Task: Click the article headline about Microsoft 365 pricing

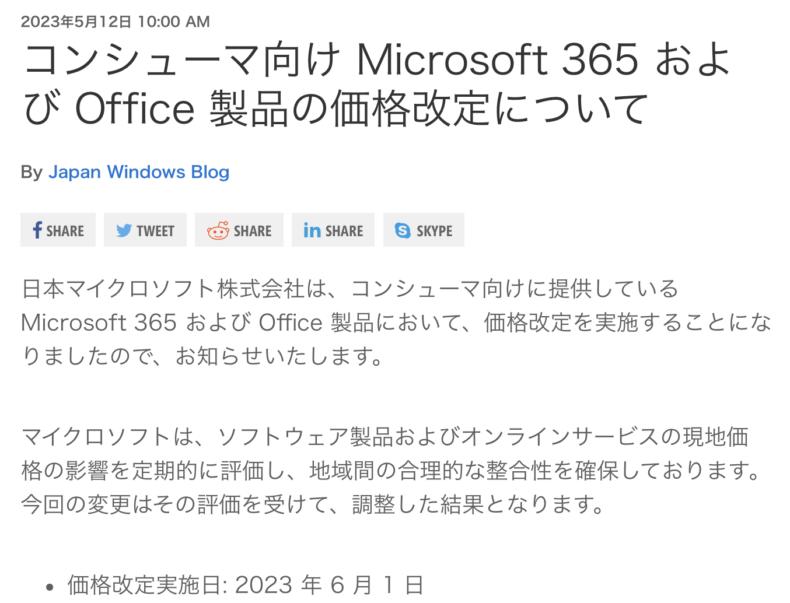Action: 377,85
